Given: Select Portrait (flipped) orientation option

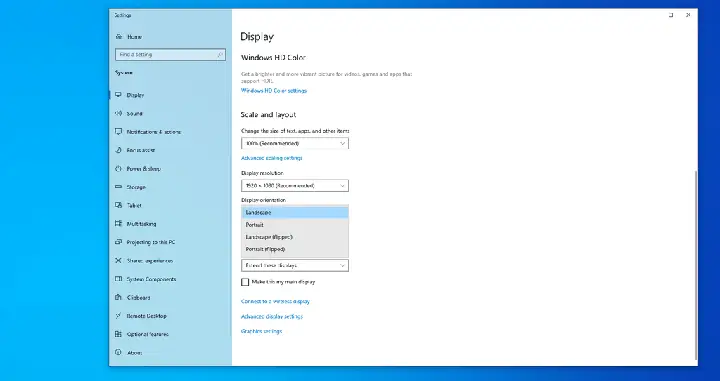Looking at the screenshot, I should tap(295, 249).
